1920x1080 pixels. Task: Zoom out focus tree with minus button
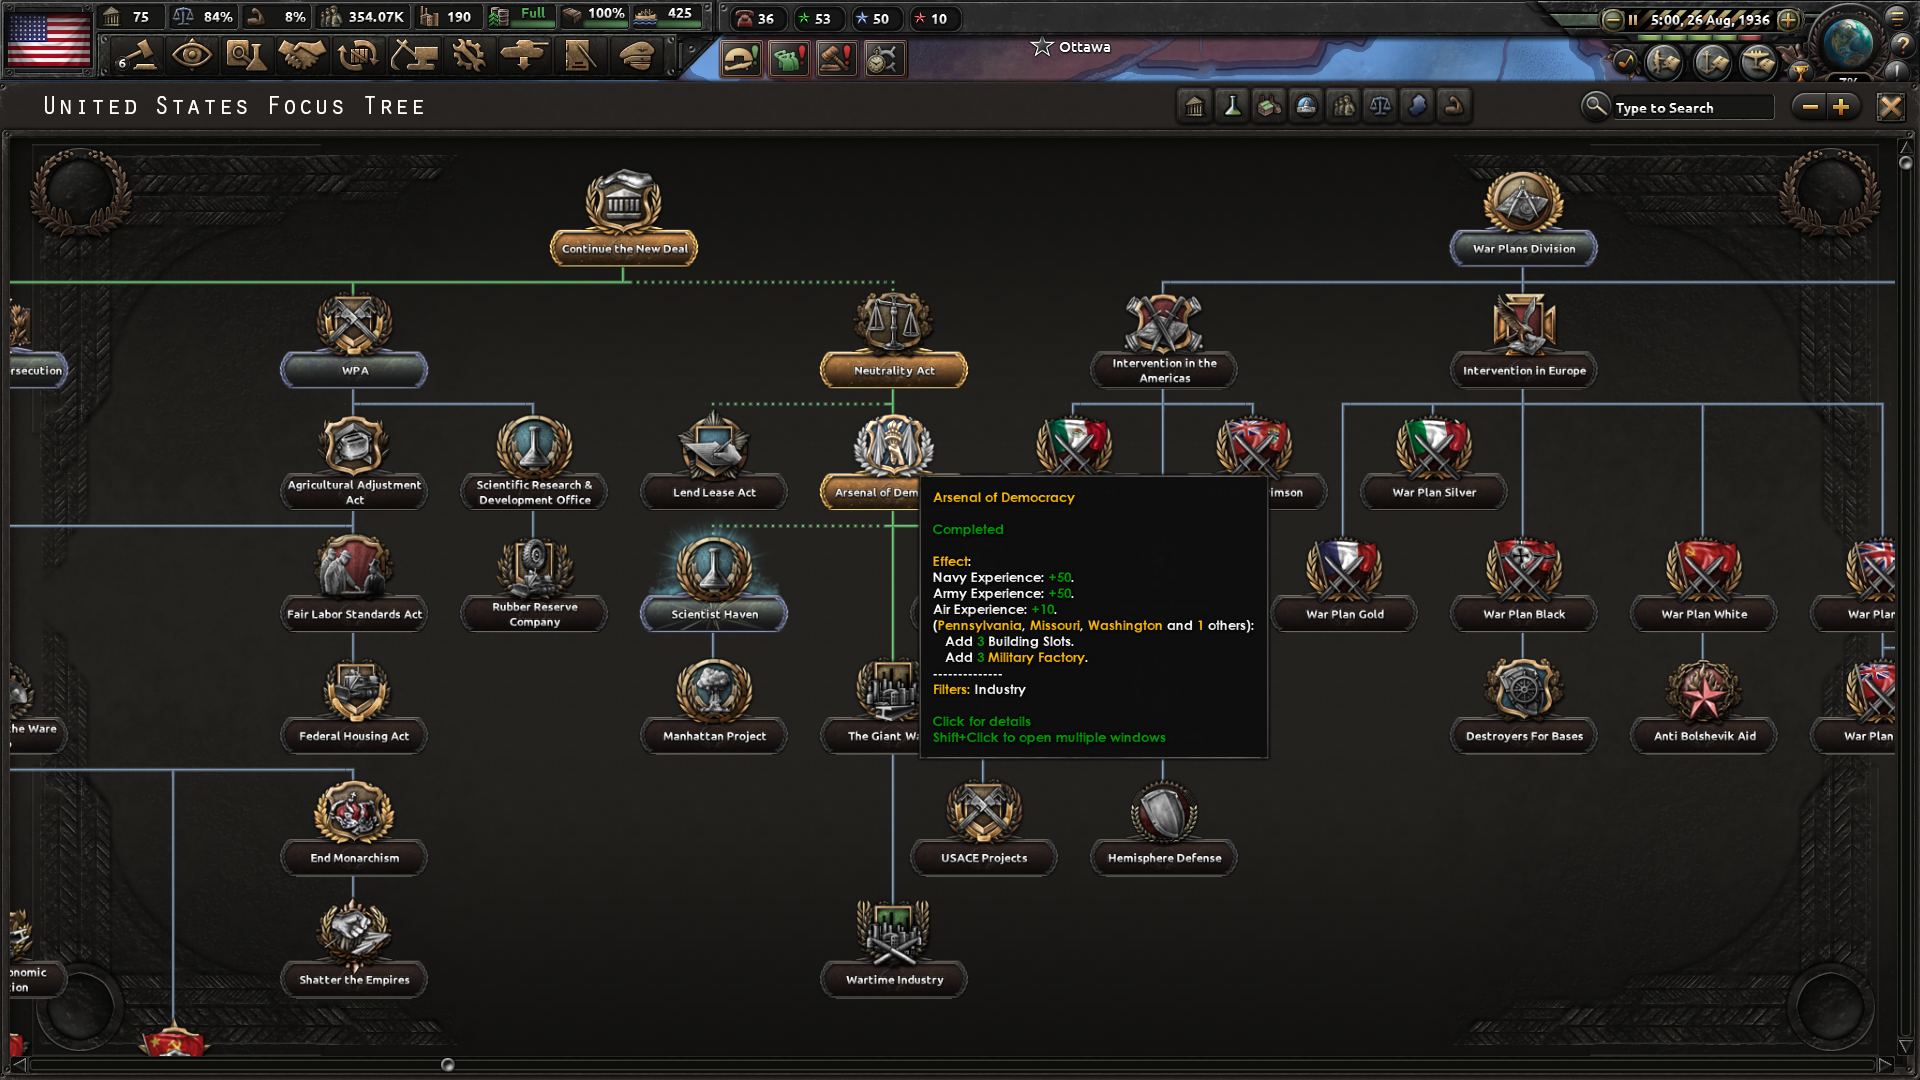1810,107
